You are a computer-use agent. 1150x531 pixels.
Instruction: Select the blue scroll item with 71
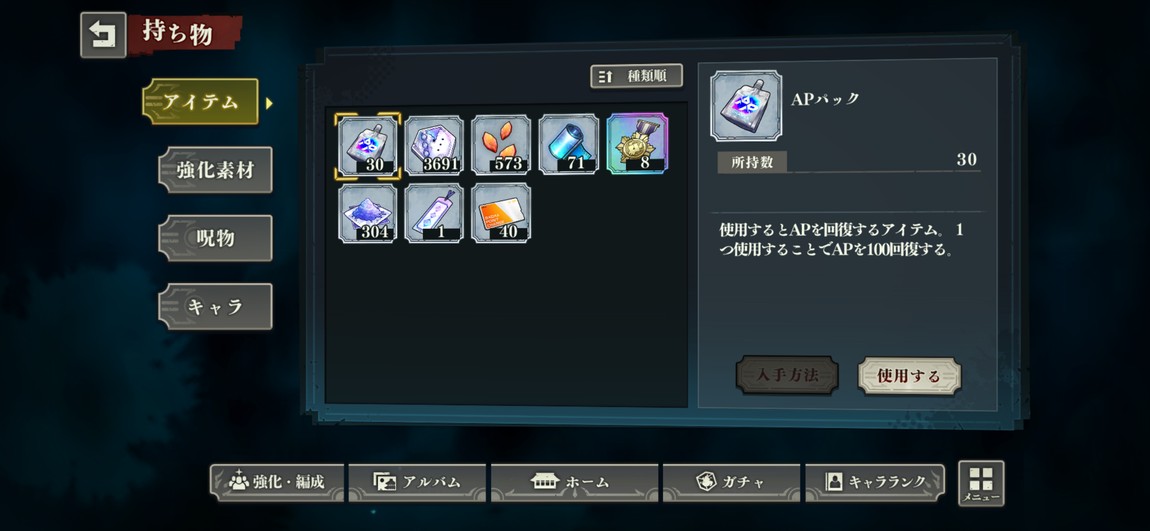[x=568, y=144]
